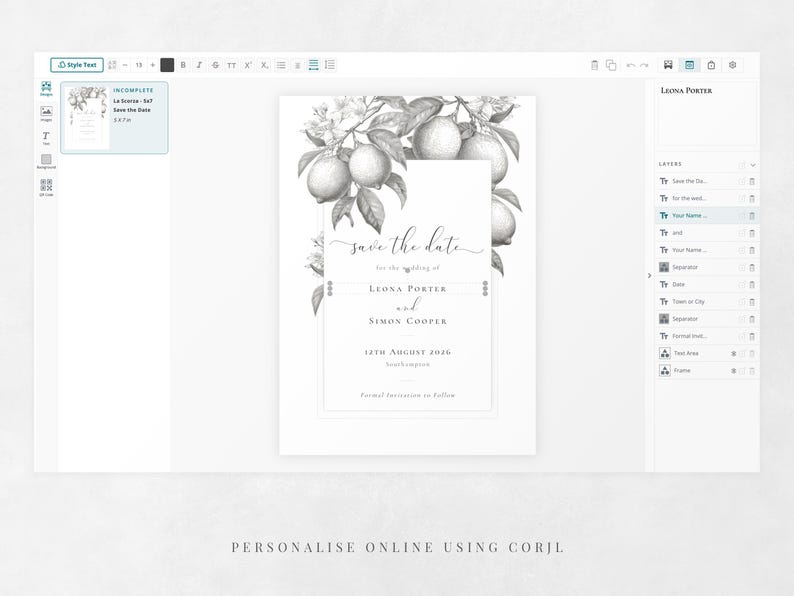
Task: Apply subscript formatting
Action: coord(264,65)
